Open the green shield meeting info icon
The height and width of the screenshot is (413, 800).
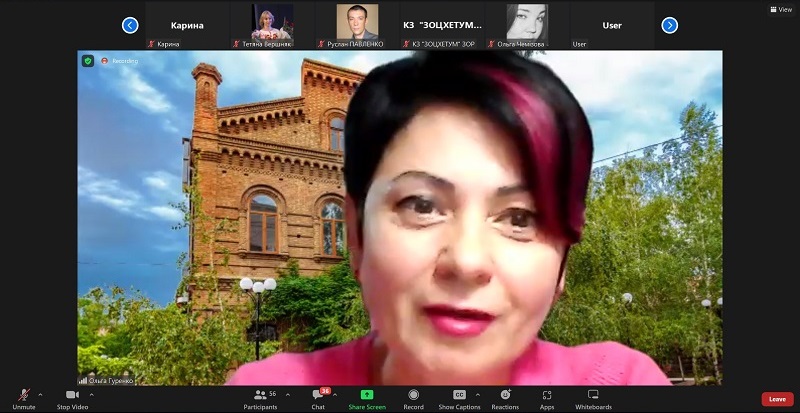point(88,61)
